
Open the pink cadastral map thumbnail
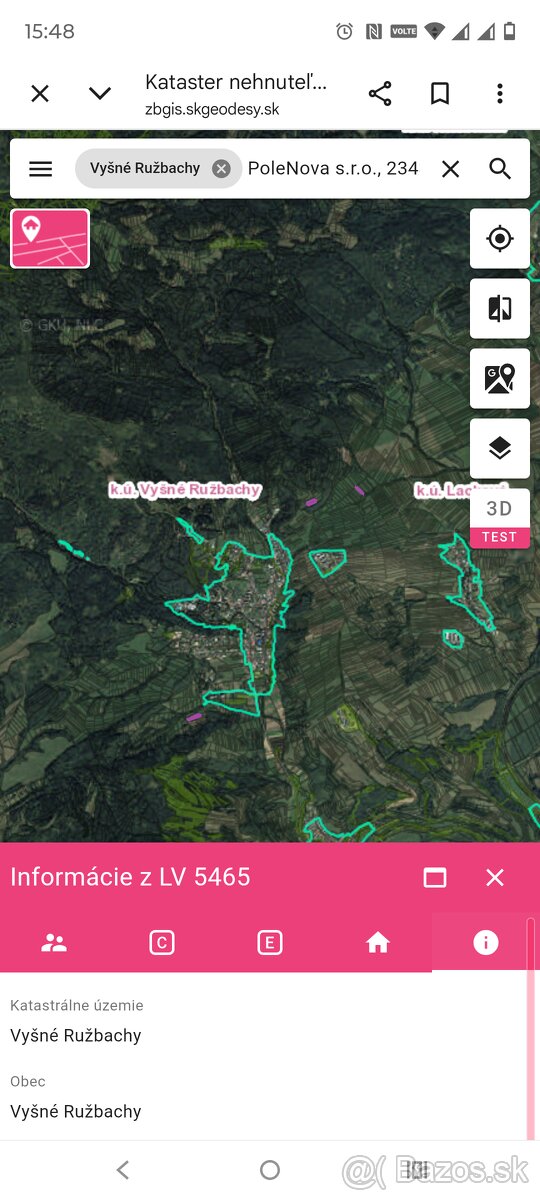pos(50,238)
